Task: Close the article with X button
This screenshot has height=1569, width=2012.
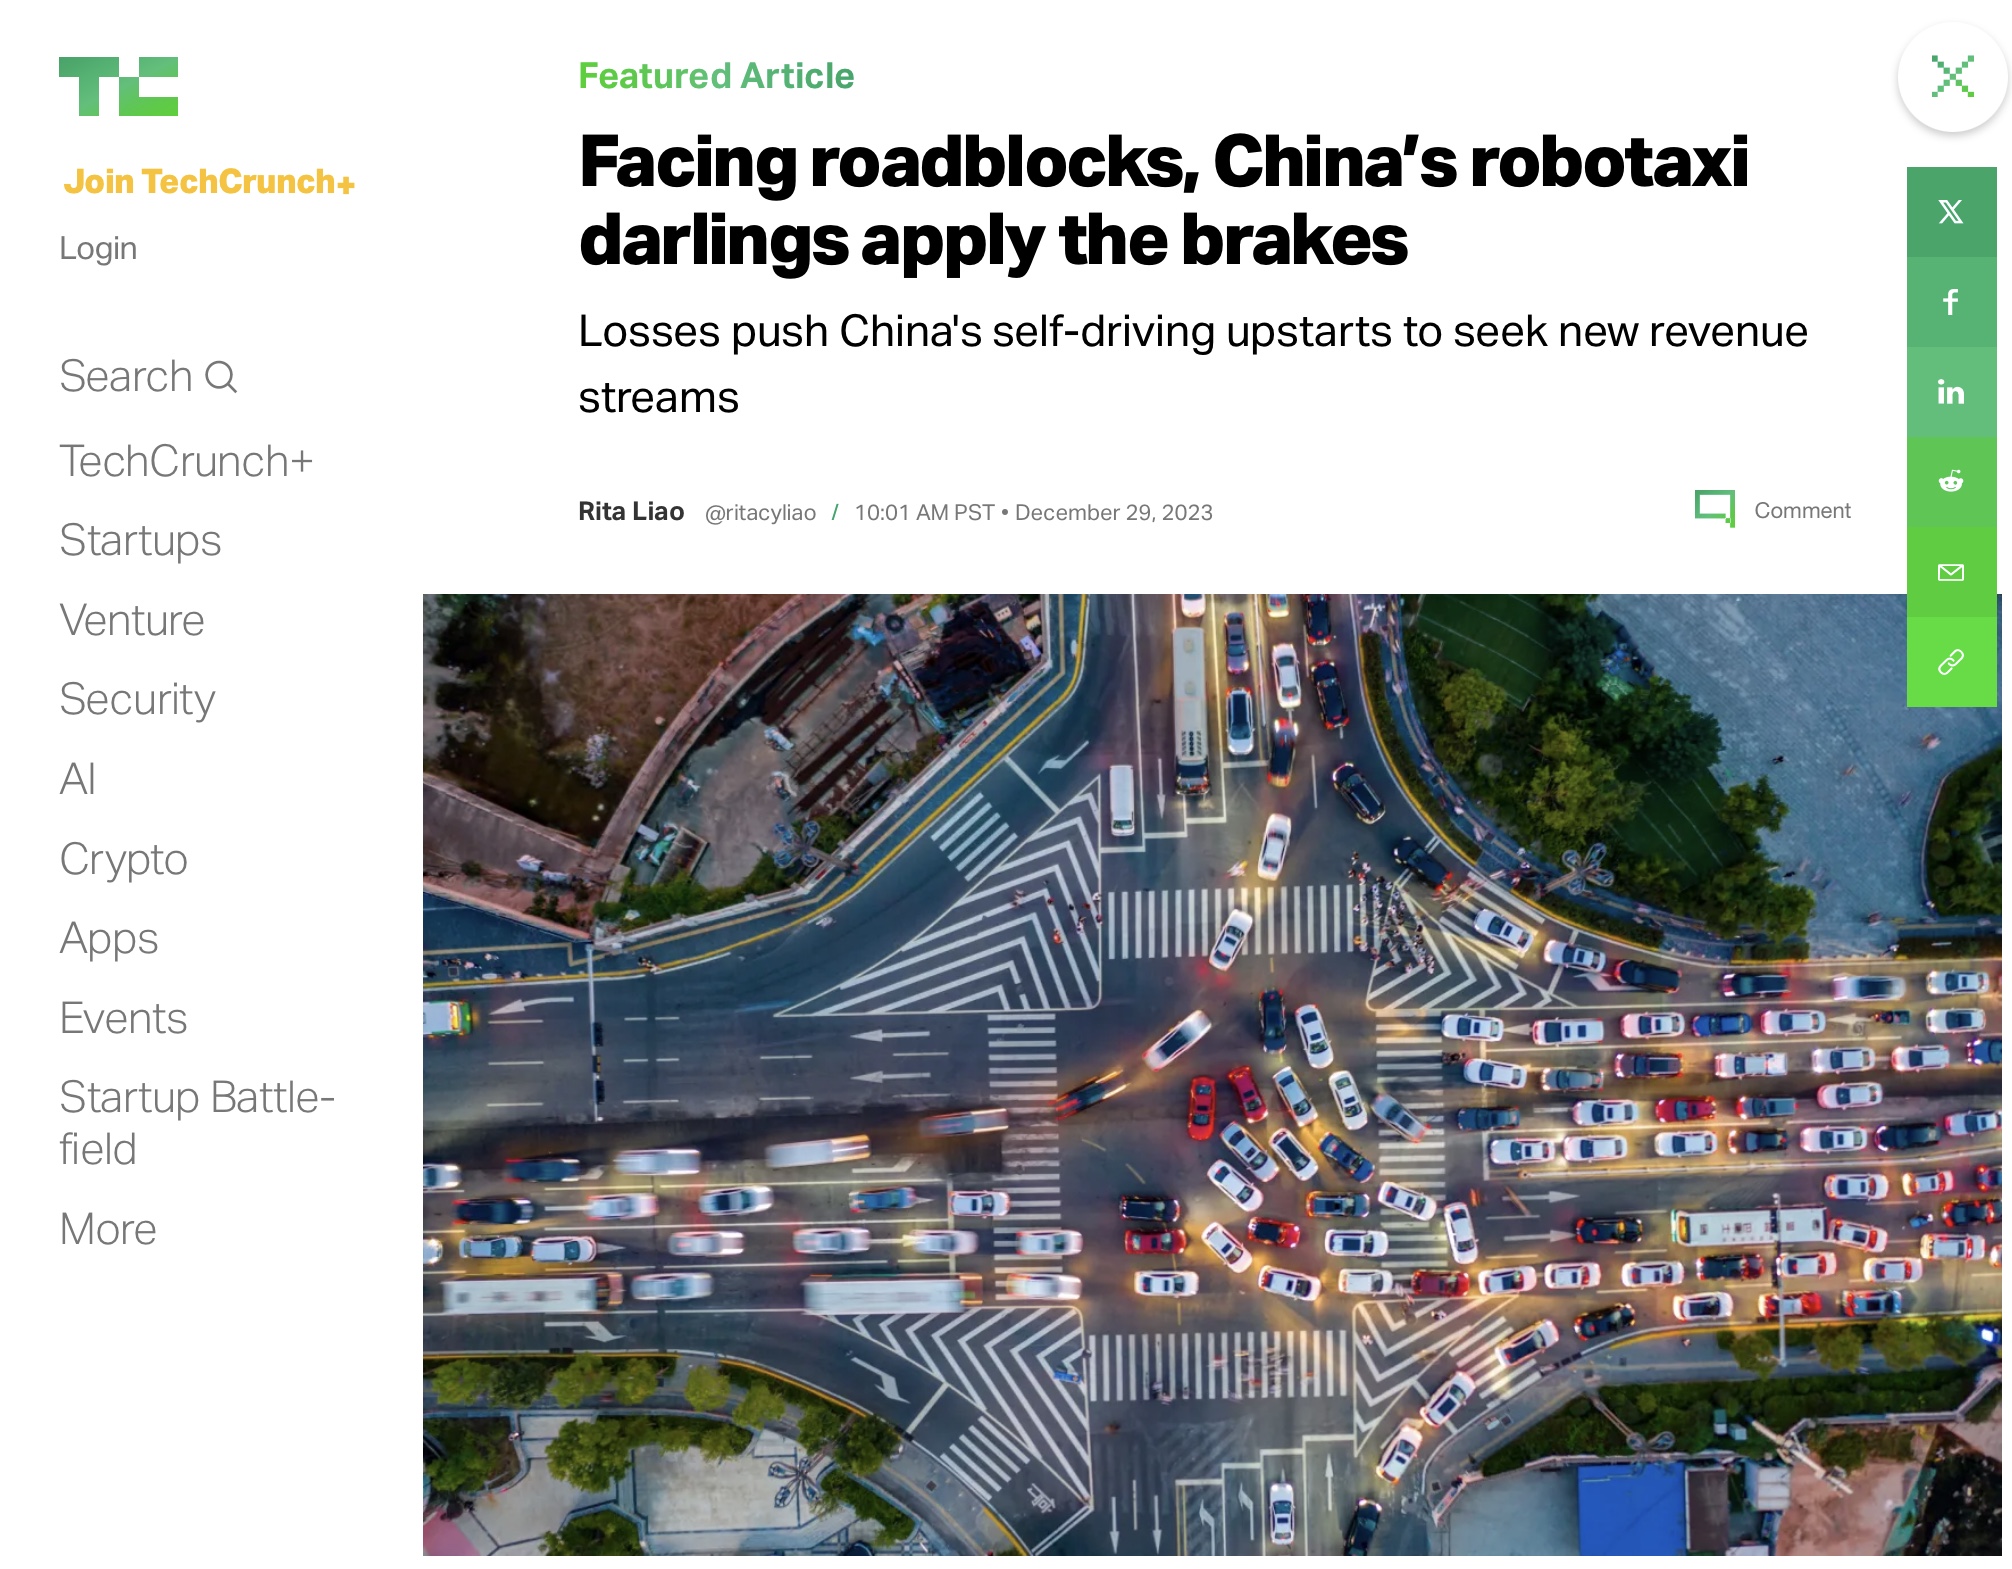Action: [x=1952, y=77]
